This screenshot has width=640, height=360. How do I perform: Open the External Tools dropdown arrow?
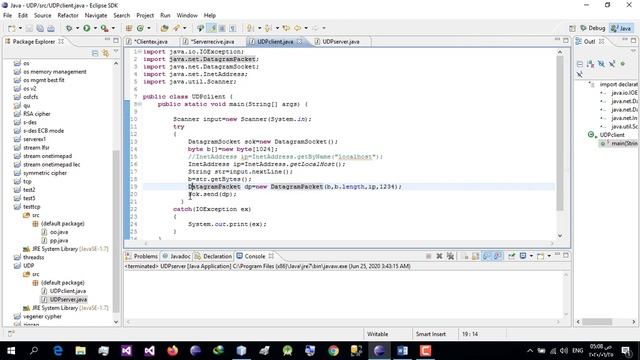pyautogui.click(x=113, y=28)
